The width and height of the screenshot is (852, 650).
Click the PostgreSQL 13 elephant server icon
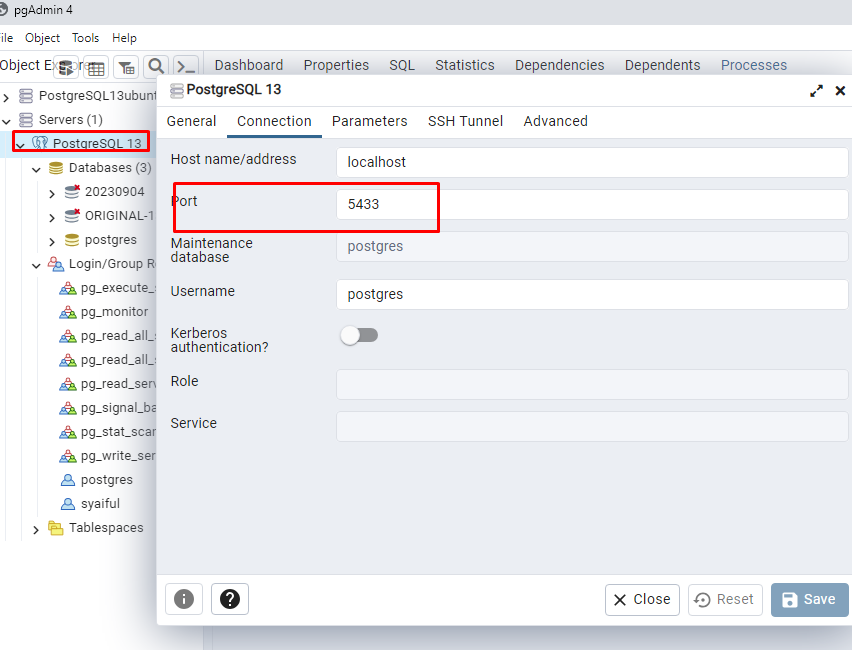point(40,143)
